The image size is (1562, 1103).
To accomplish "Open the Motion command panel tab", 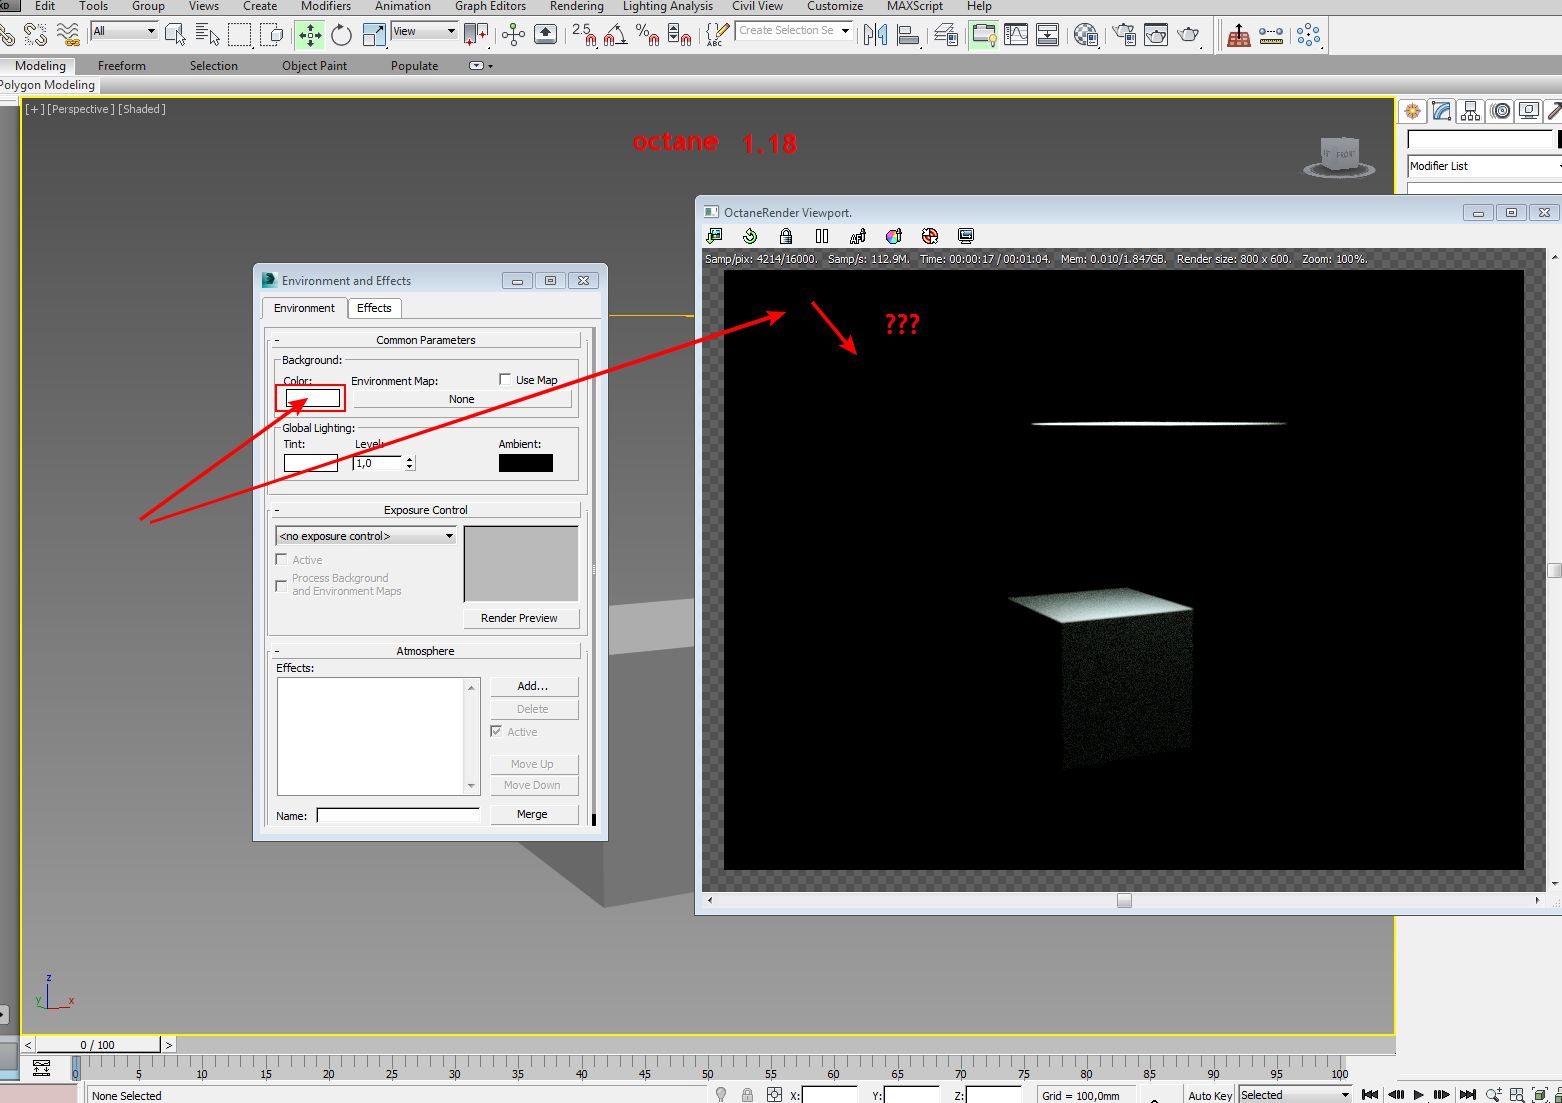I will point(1500,111).
